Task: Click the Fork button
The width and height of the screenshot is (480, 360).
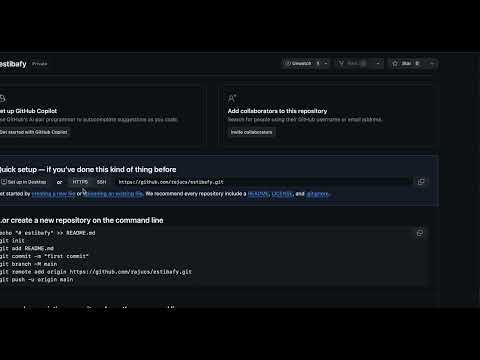Action: (352, 63)
